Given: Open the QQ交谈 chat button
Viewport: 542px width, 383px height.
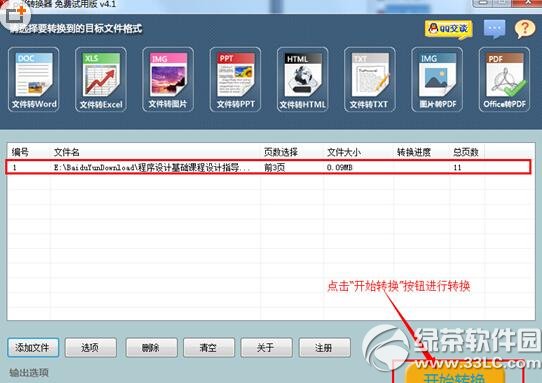Looking at the screenshot, I should coord(449,29).
